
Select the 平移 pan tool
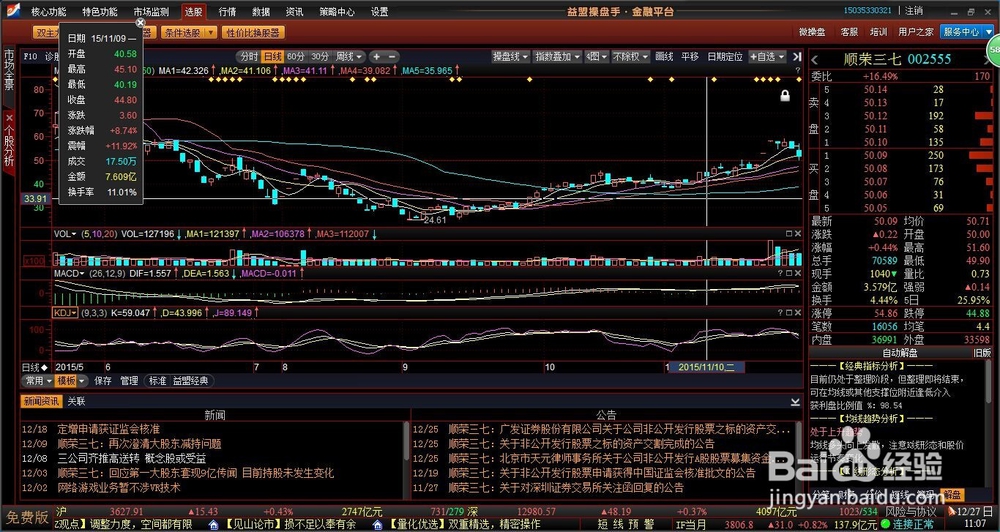(689, 56)
